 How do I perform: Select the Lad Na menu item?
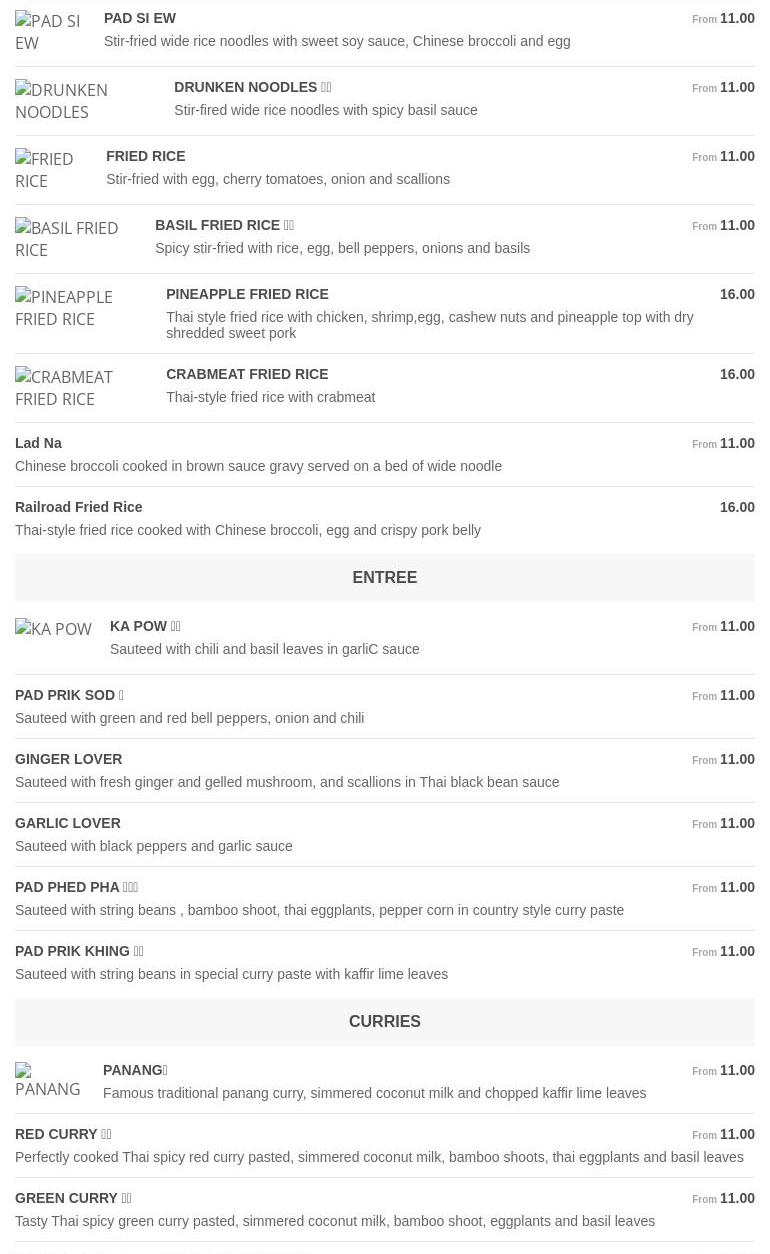pyautogui.click(x=39, y=443)
